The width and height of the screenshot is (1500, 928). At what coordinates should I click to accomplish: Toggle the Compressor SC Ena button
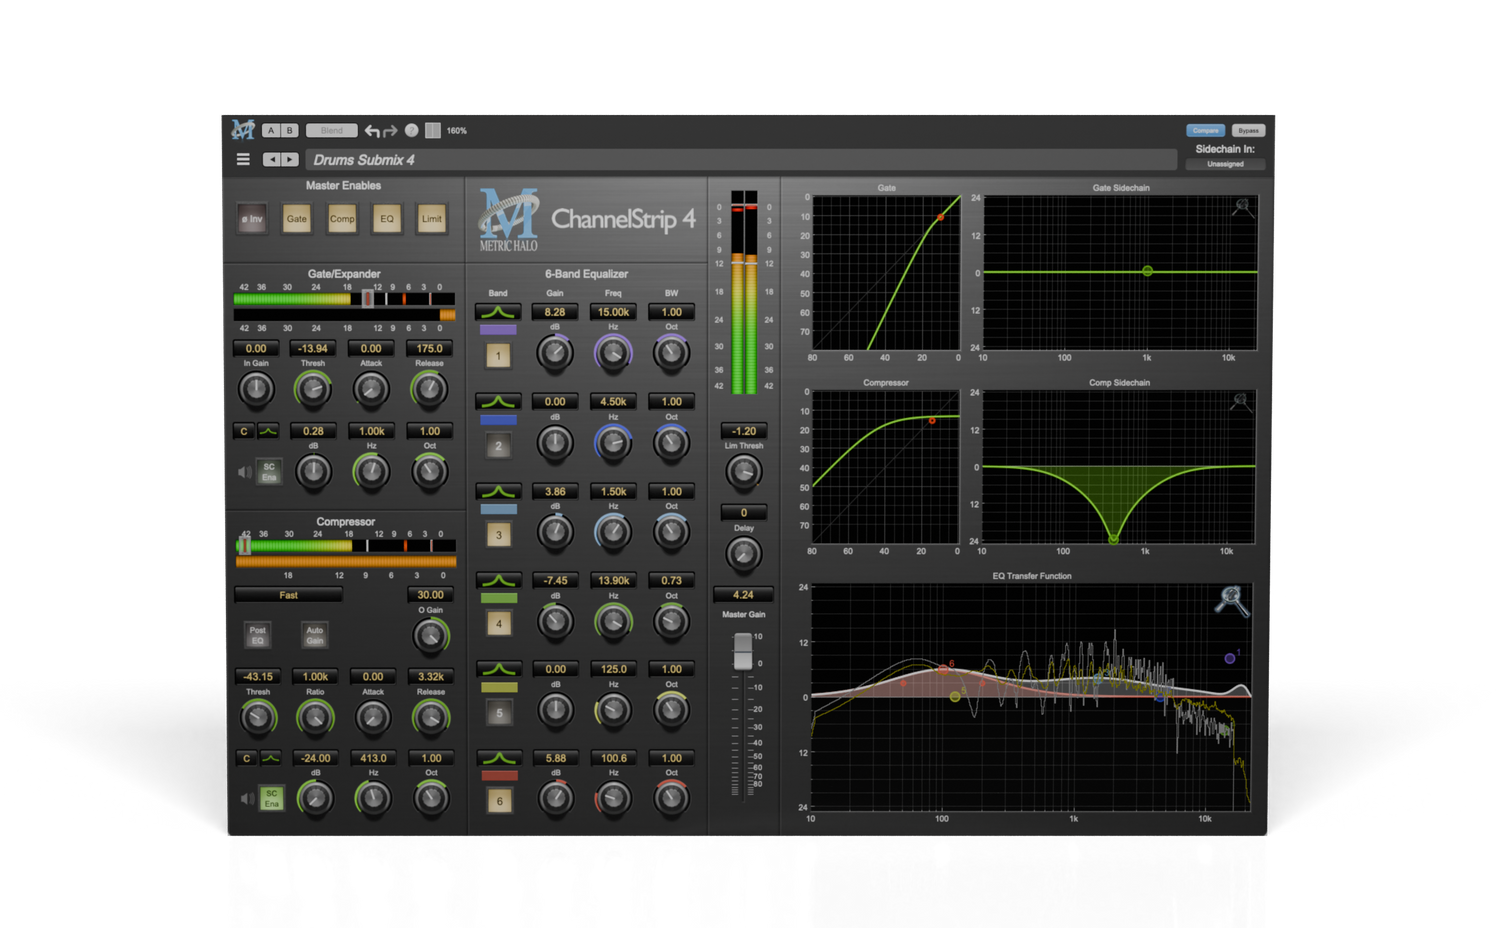271,799
